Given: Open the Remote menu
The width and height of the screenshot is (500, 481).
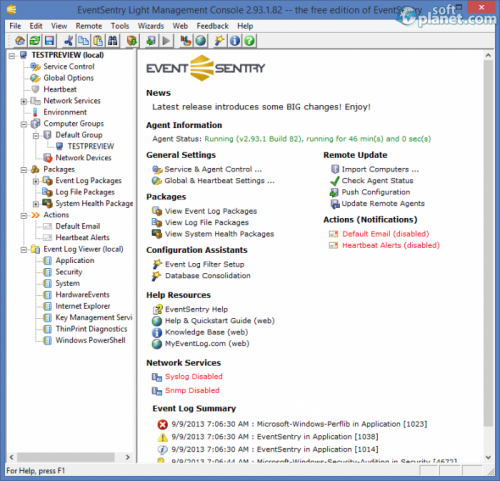Looking at the screenshot, I should 89,26.
